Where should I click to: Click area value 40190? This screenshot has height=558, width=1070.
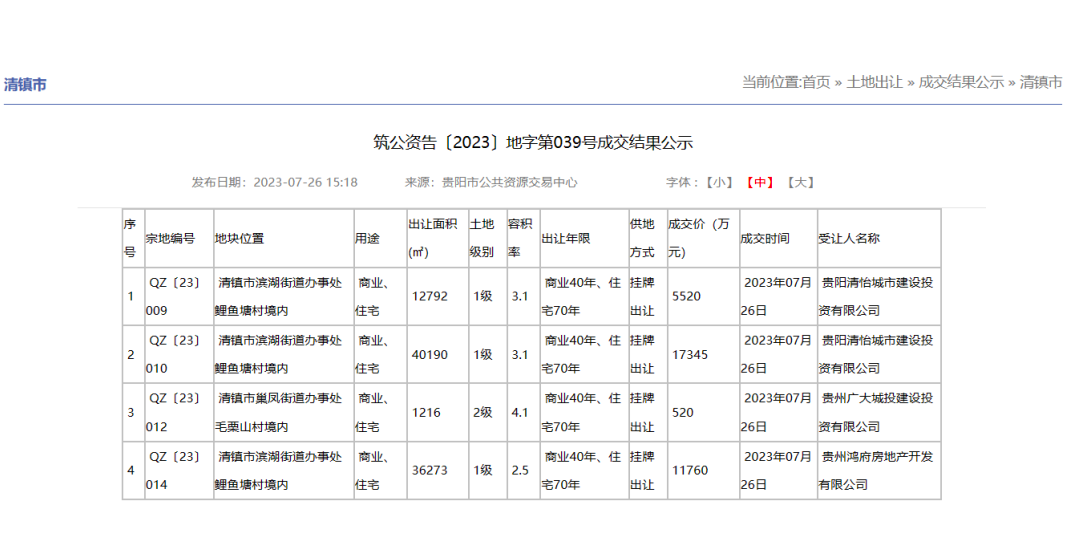pos(430,355)
